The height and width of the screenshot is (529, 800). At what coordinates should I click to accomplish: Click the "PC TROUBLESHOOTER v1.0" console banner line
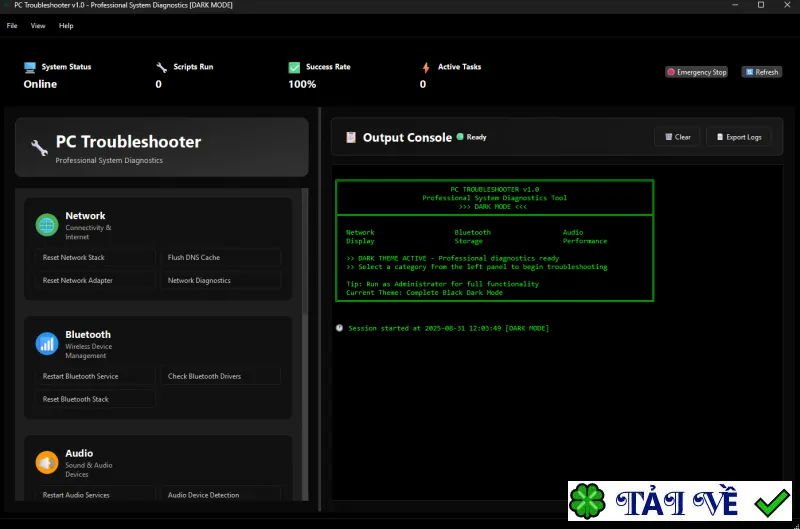coord(494,189)
